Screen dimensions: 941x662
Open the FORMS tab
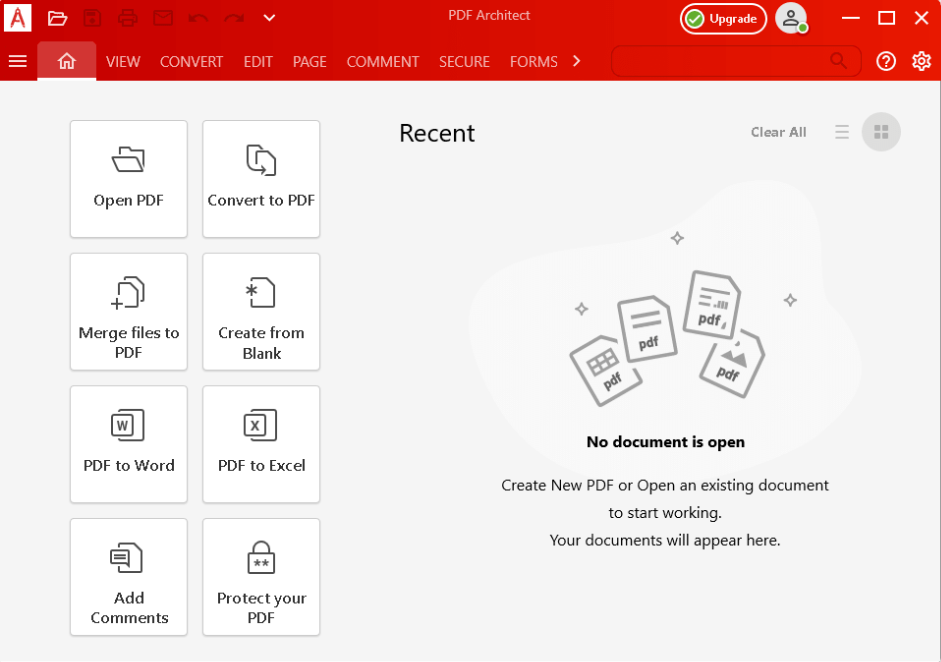tap(534, 62)
